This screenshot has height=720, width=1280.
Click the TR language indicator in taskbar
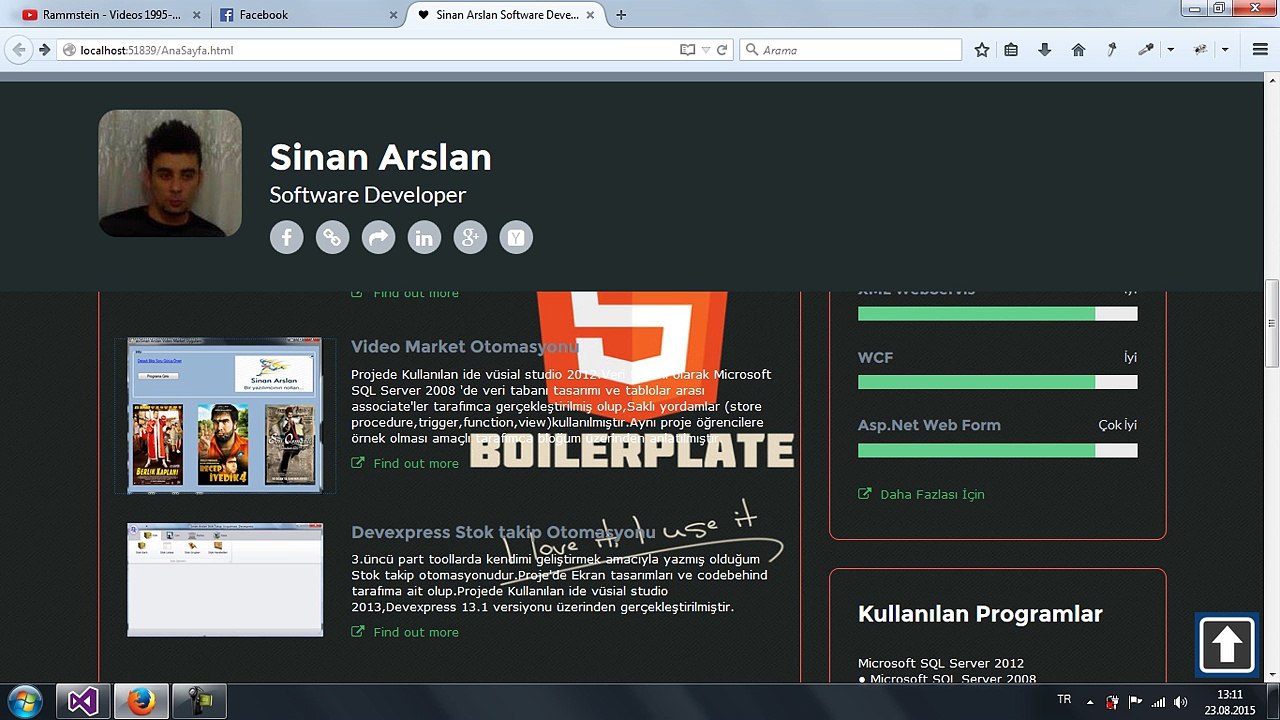[1064, 700]
